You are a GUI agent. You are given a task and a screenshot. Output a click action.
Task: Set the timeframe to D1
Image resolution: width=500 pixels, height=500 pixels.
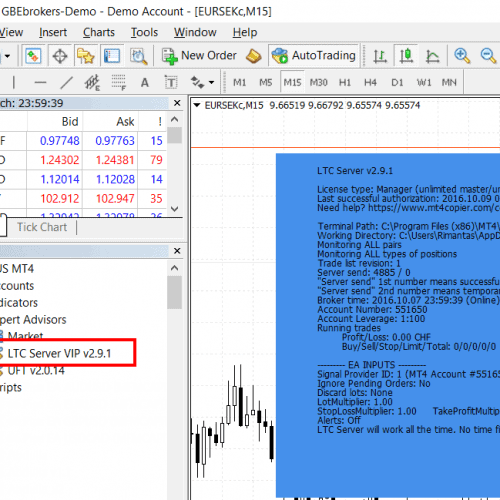(x=397, y=82)
